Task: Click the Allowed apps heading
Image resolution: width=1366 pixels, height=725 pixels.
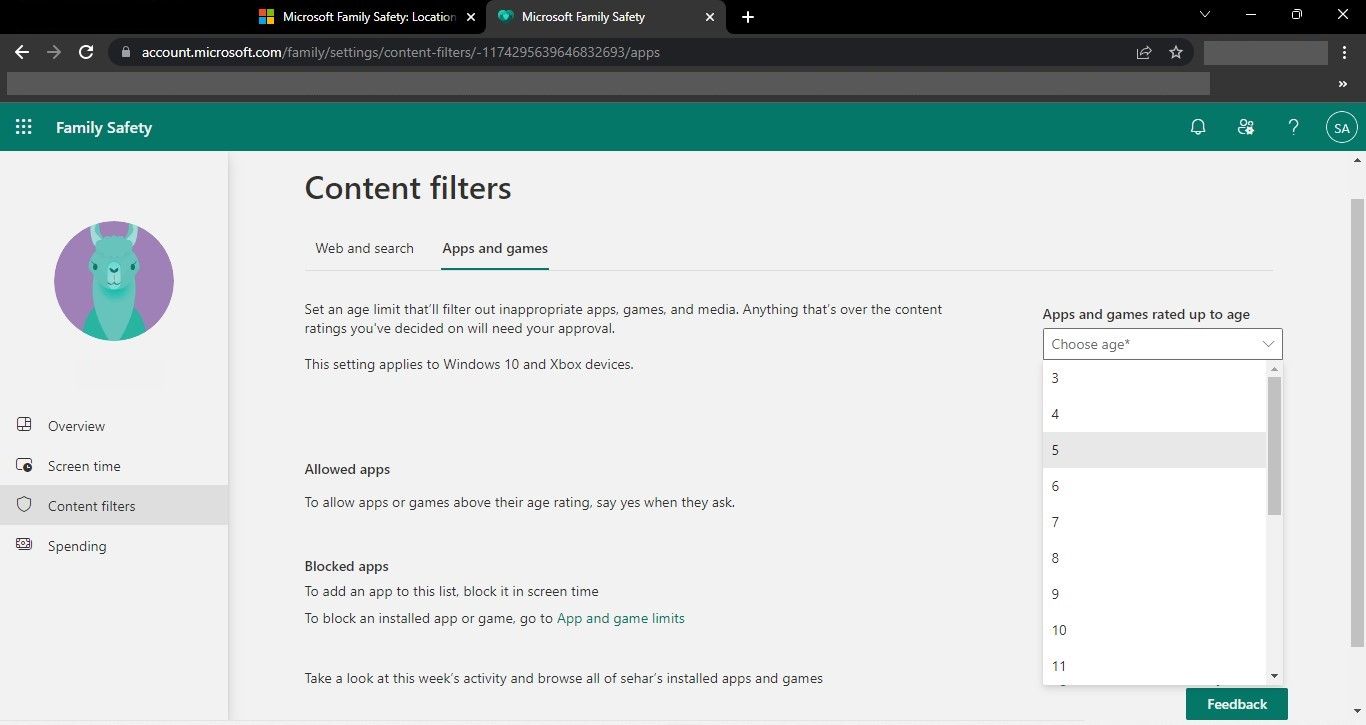Action: click(x=347, y=469)
